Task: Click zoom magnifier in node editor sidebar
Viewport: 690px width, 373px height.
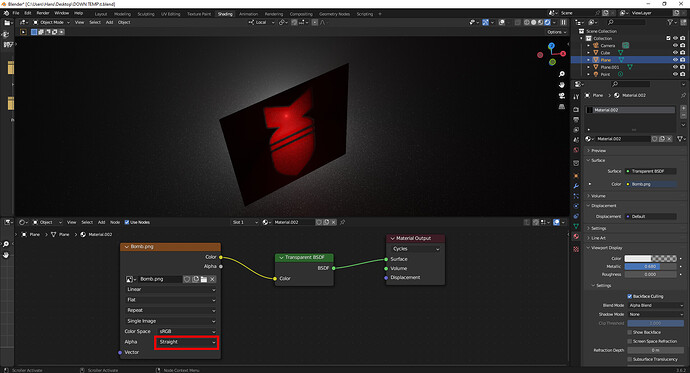Action: click(x=6, y=244)
